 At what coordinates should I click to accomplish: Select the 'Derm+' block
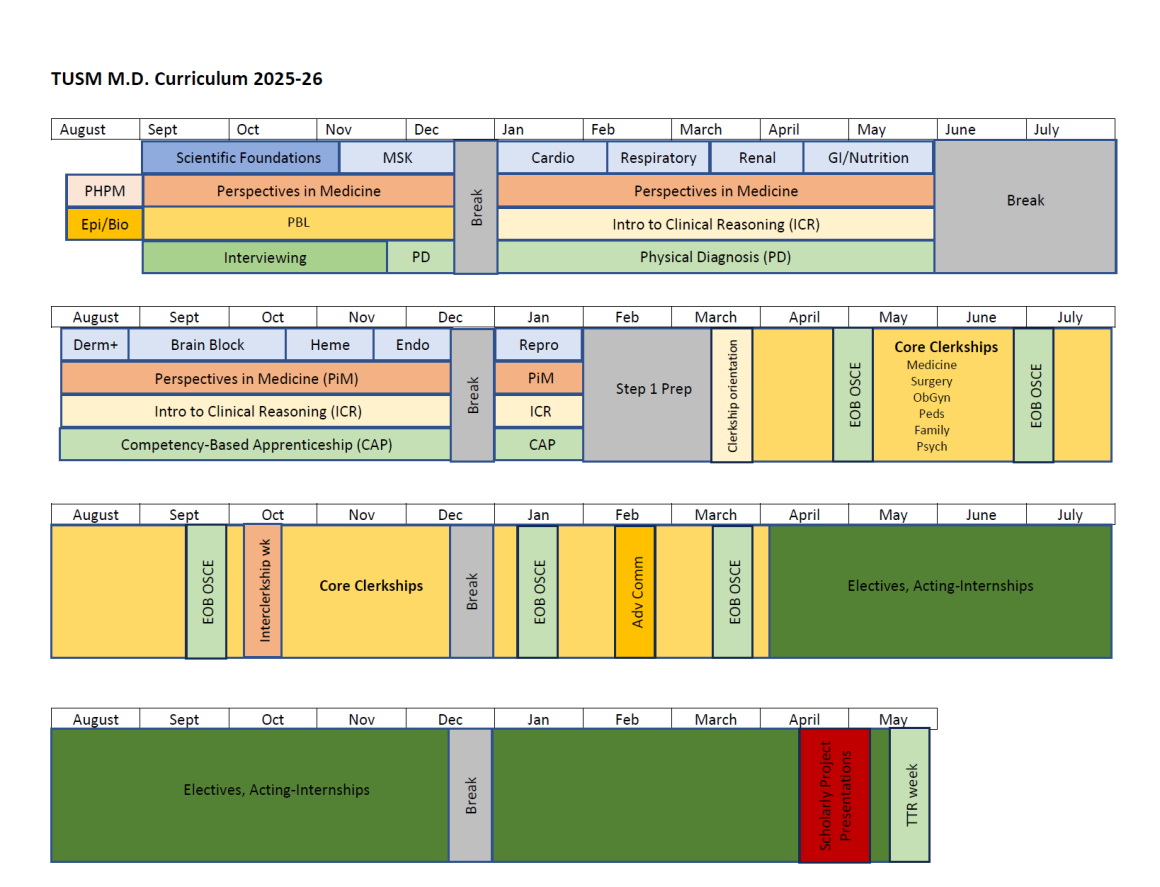coord(95,345)
